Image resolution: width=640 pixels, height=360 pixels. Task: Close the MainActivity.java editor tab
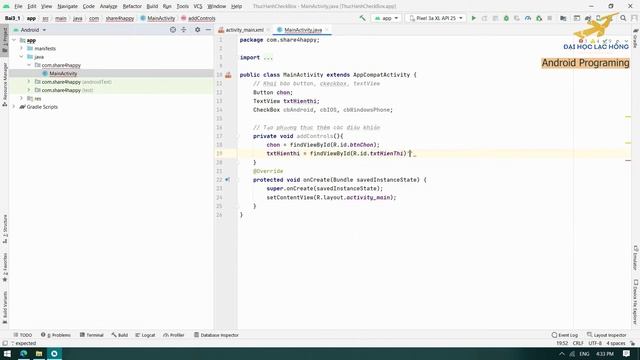tap(327, 30)
